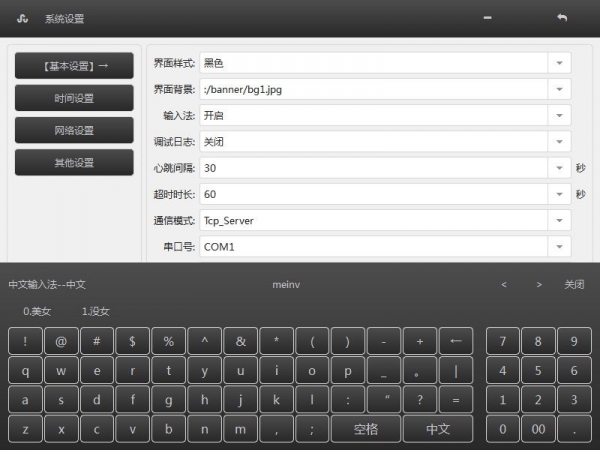The width and height of the screenshot is (600, 450).
Task: Expand the 通信模式 Tcp_Server dropdown
Action: coord(559,219)
